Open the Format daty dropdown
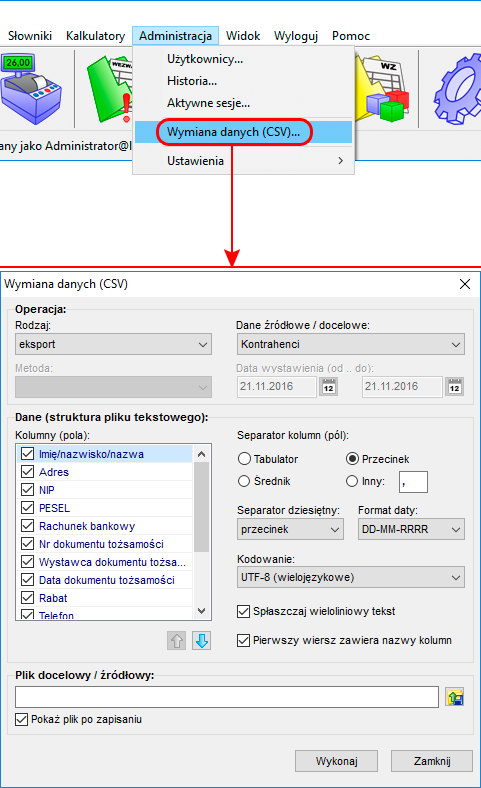 pos(411,529)
